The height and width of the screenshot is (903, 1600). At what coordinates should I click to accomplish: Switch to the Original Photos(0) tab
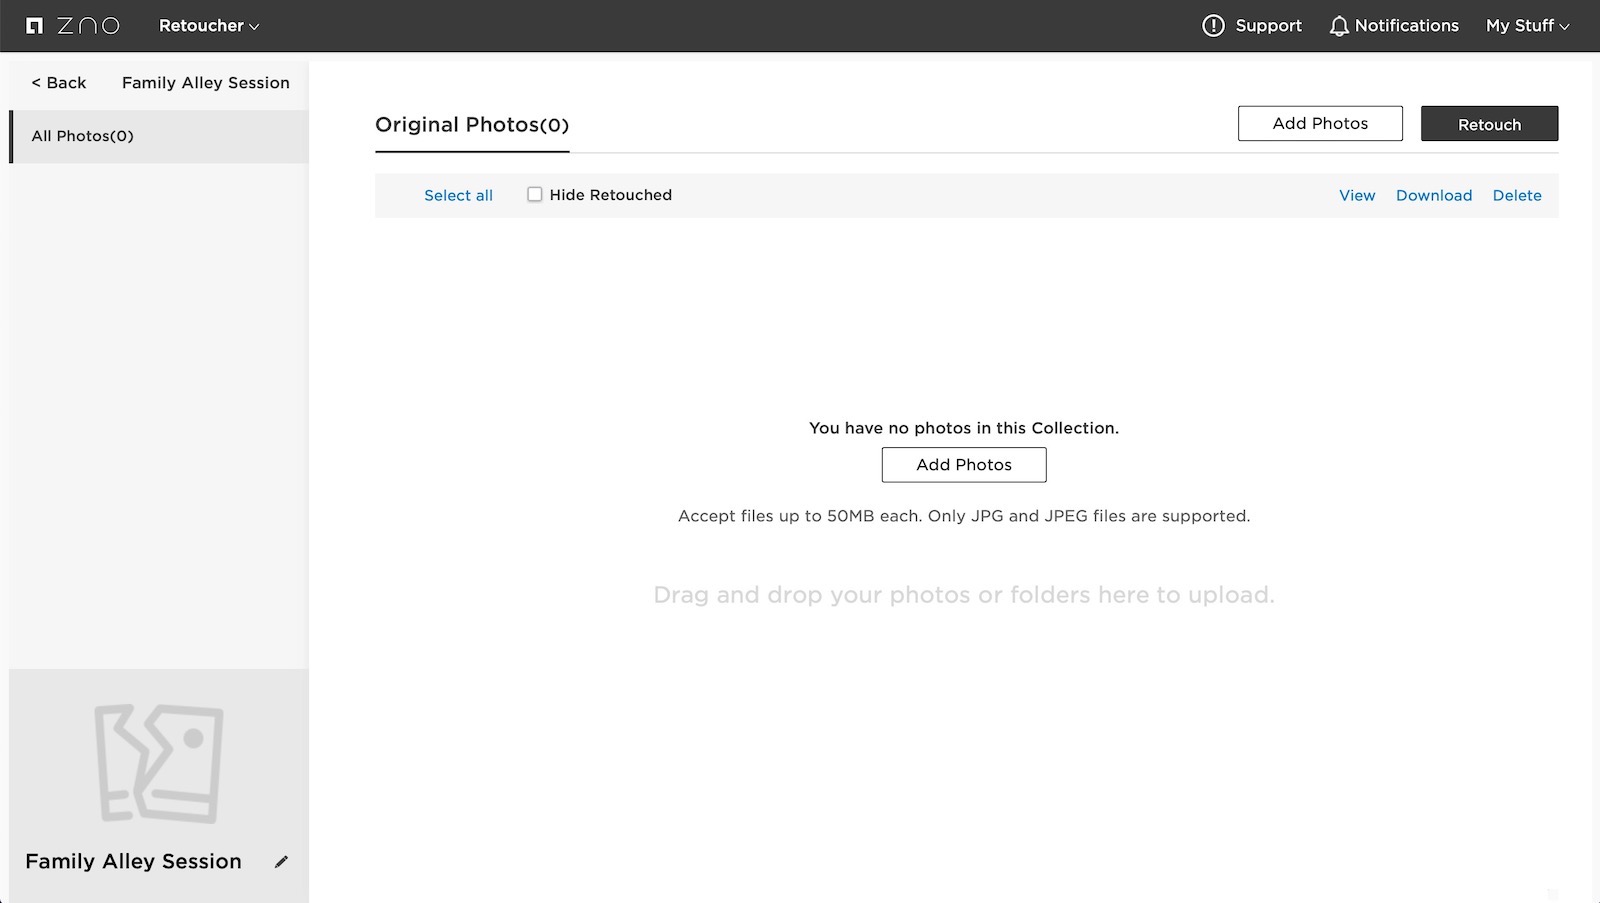[472, 125]
